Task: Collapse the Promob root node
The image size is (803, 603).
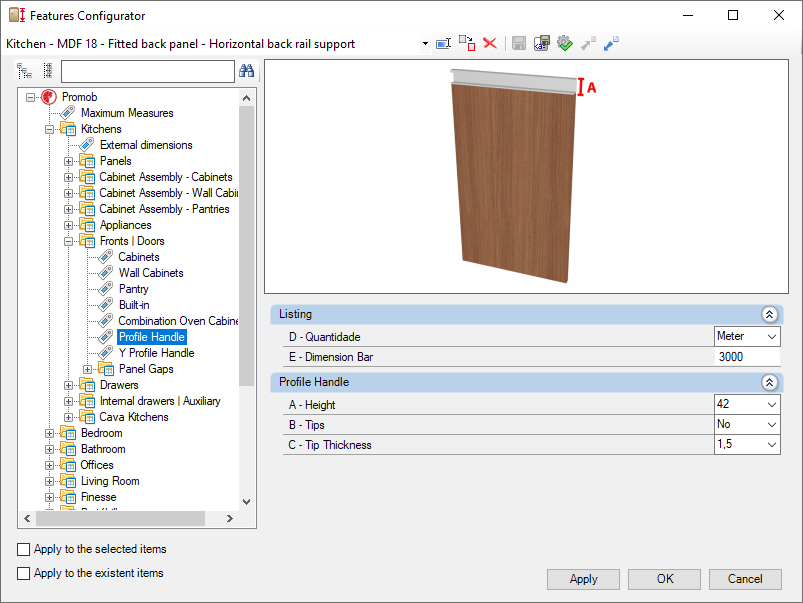Action: click(31, 97)
